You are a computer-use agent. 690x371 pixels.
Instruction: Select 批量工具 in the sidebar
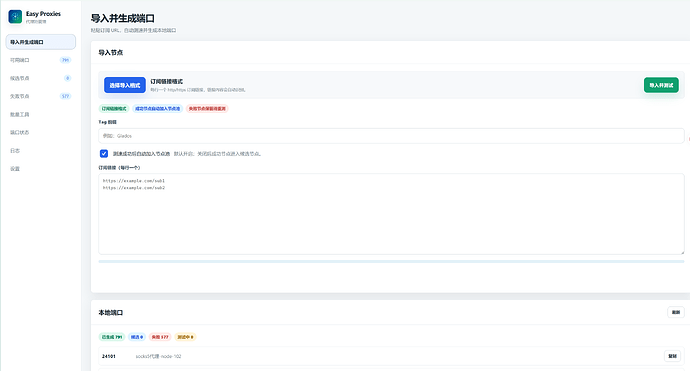[x=40, y=114]
